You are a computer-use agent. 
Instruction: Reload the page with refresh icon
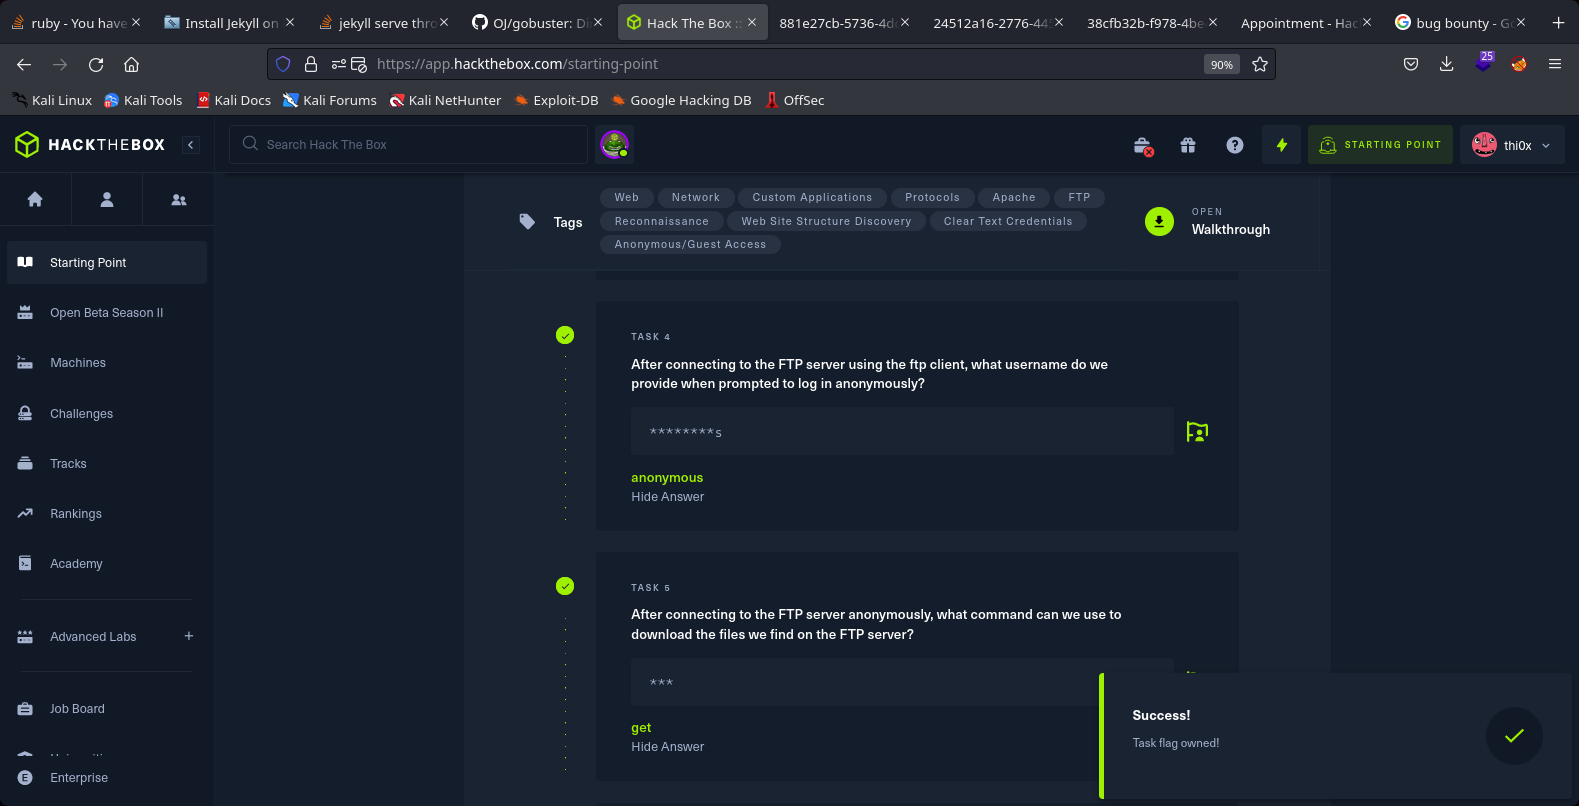click(96, 64)
